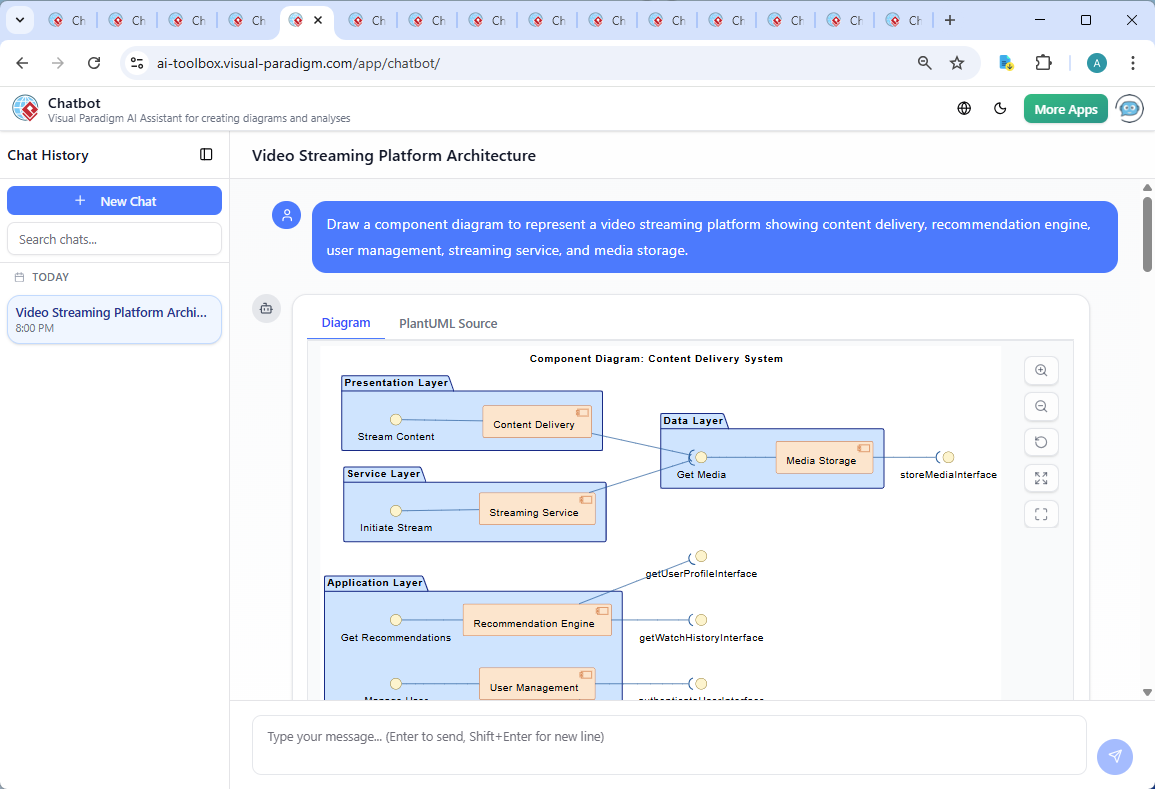This screenshot has height=789, width=1155.
Task: Start a New Chat
Action: [114, 201]
